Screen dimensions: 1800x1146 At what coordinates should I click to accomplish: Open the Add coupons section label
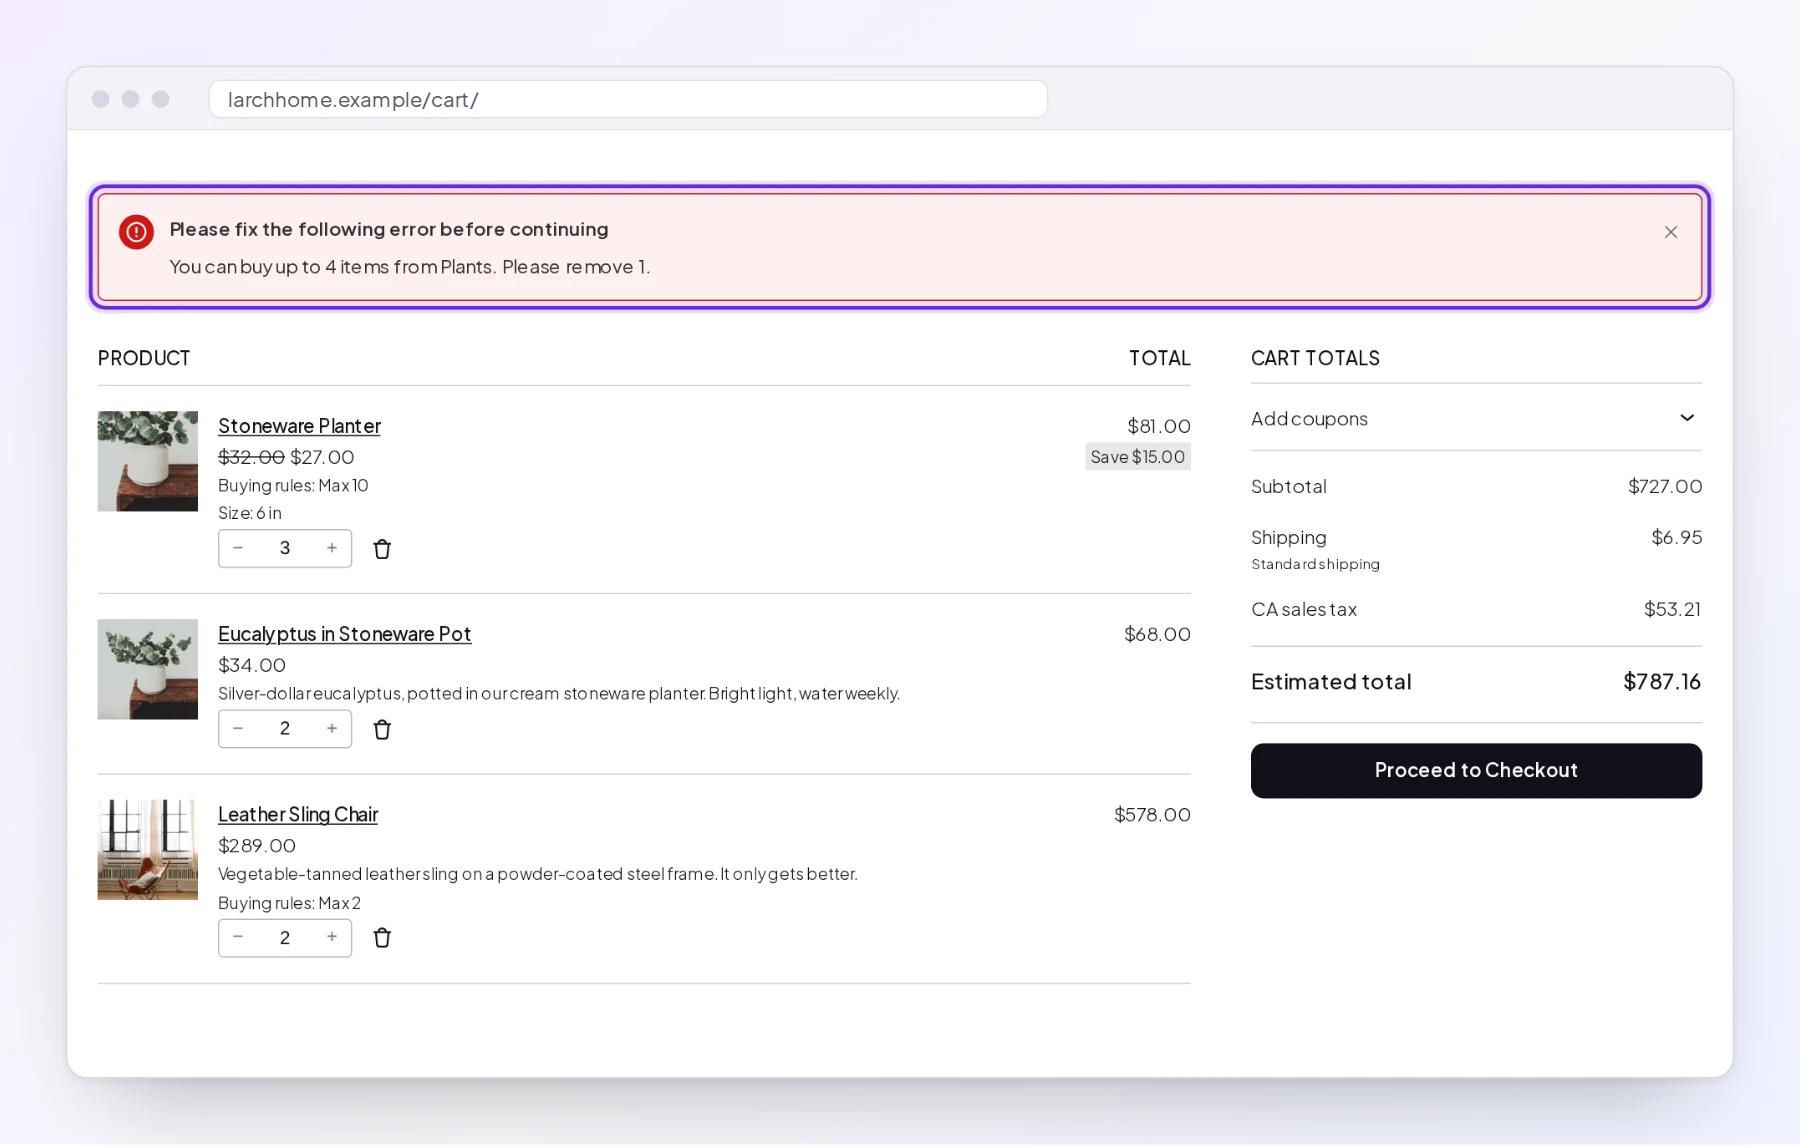pos(1309,419)
